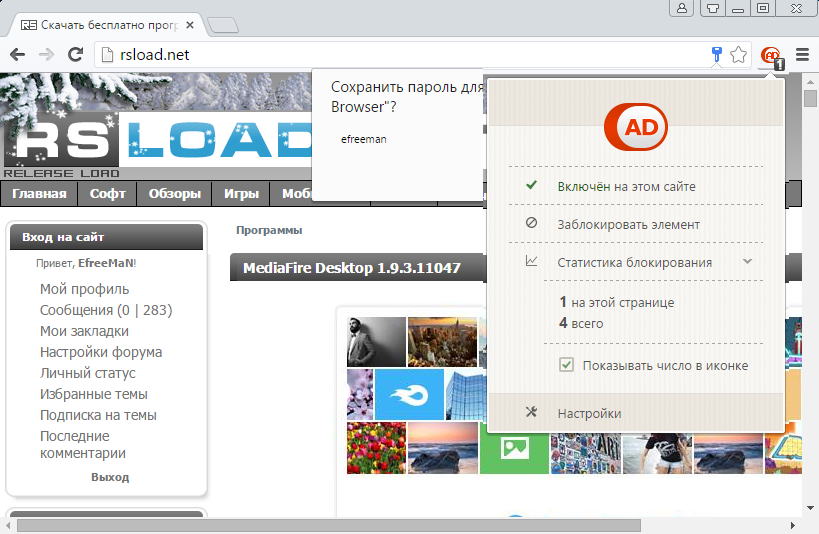Screen dimensions: 819x534
Task: Click '4 всего' total blocked statistic
Action: point(581,323)
